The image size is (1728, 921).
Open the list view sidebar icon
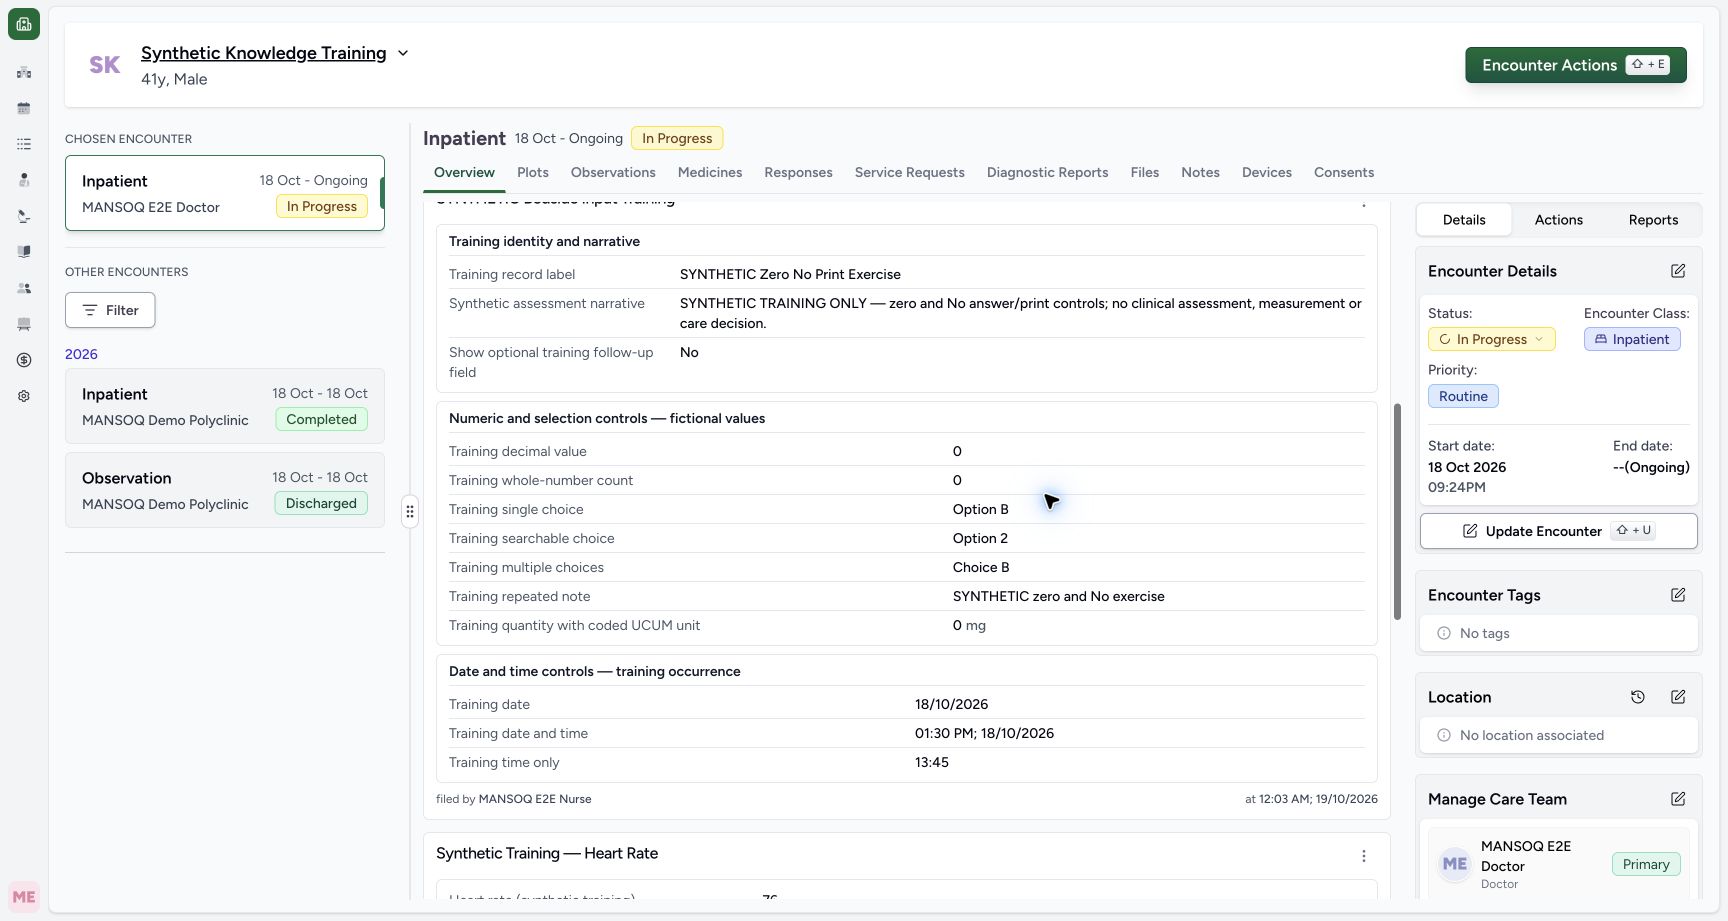pos(24,144)
